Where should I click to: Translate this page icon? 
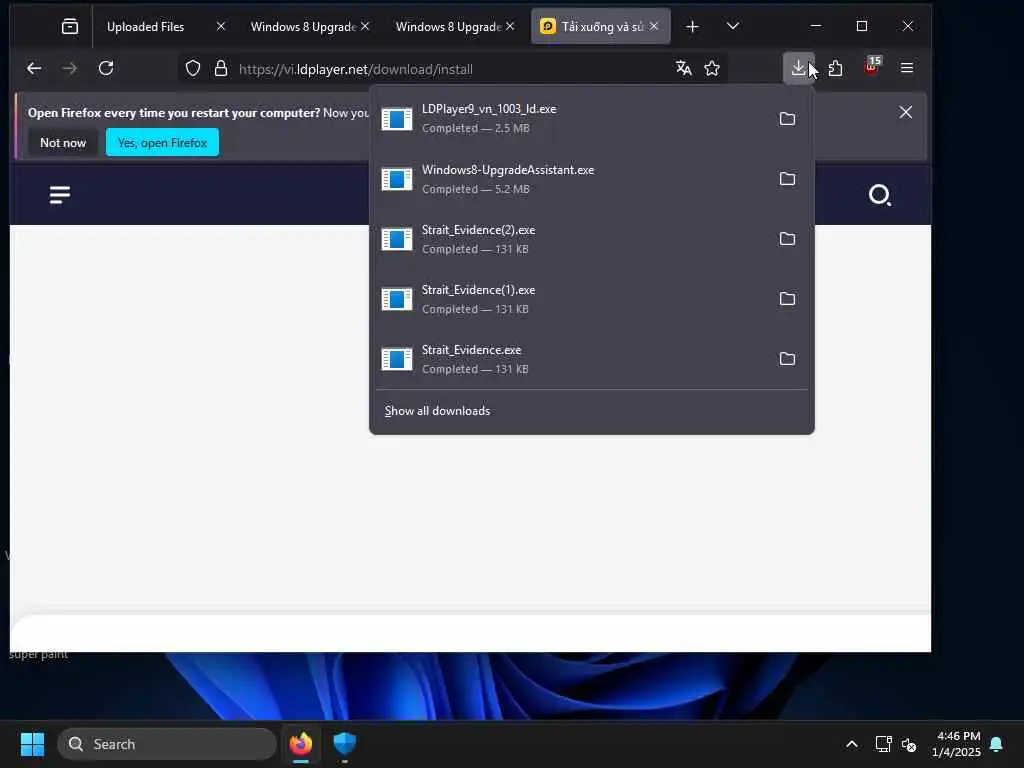(684, 68)
